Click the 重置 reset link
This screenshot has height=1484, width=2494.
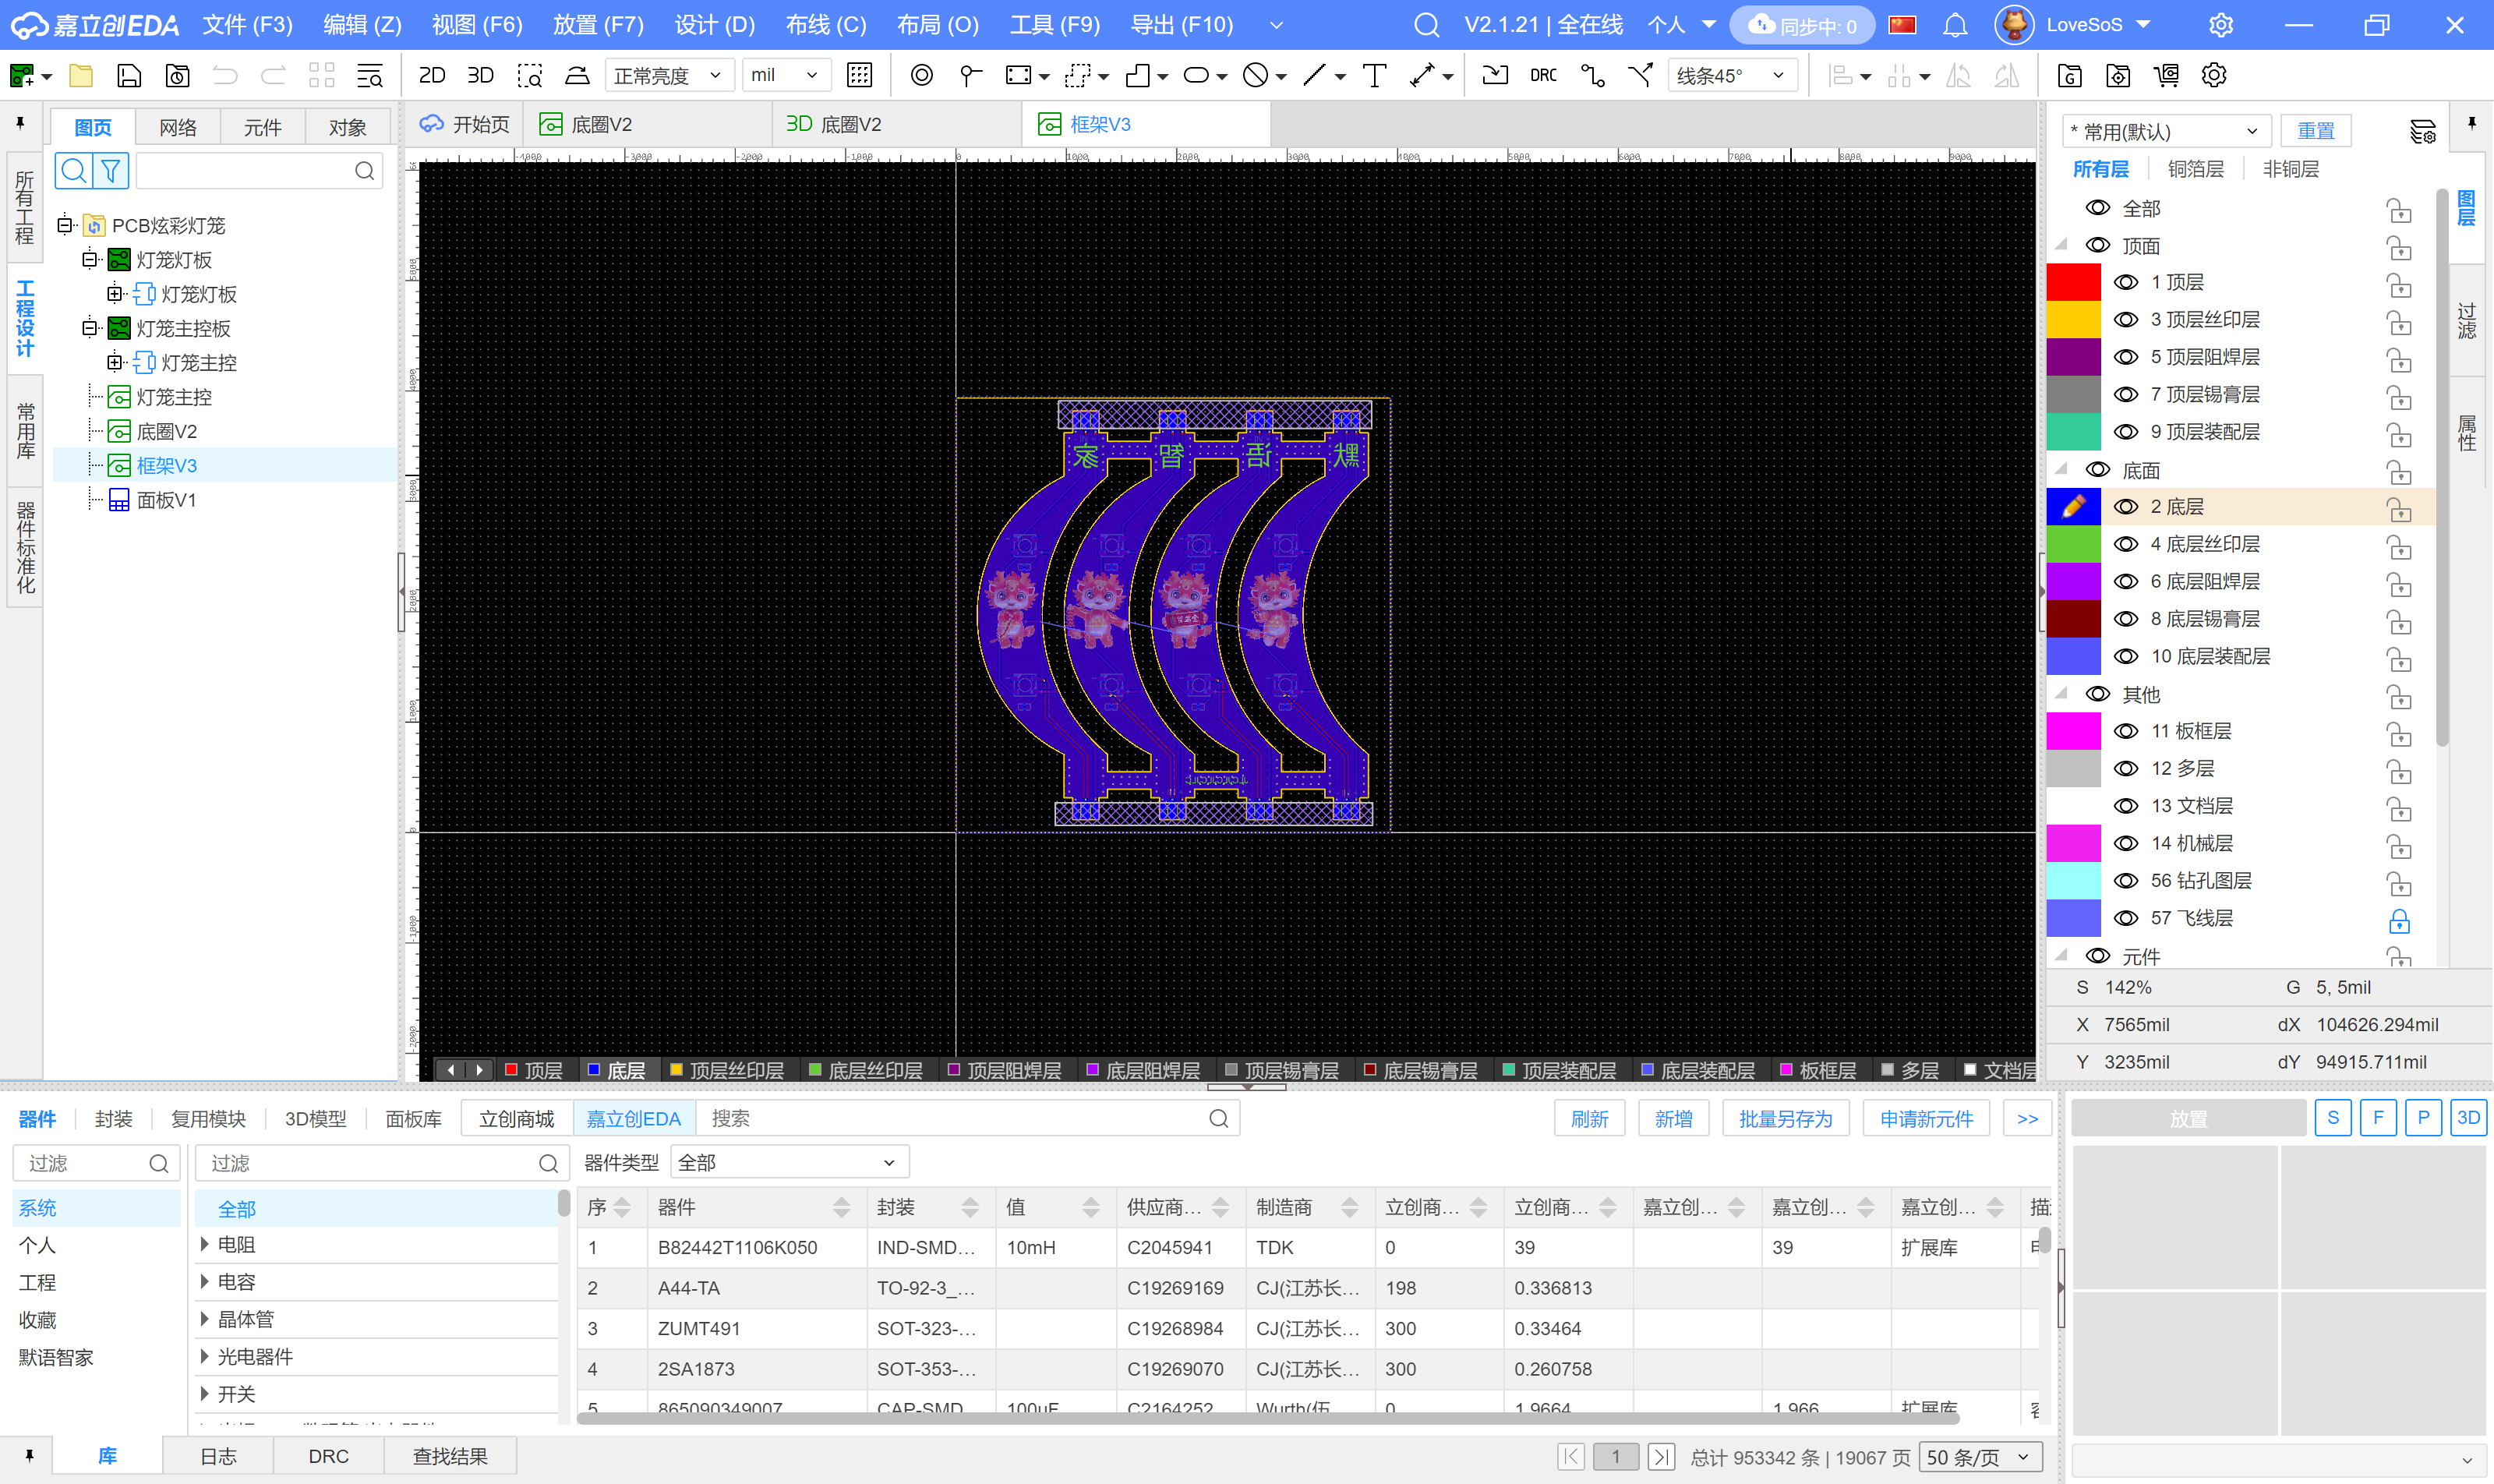tap(2315, 131)
